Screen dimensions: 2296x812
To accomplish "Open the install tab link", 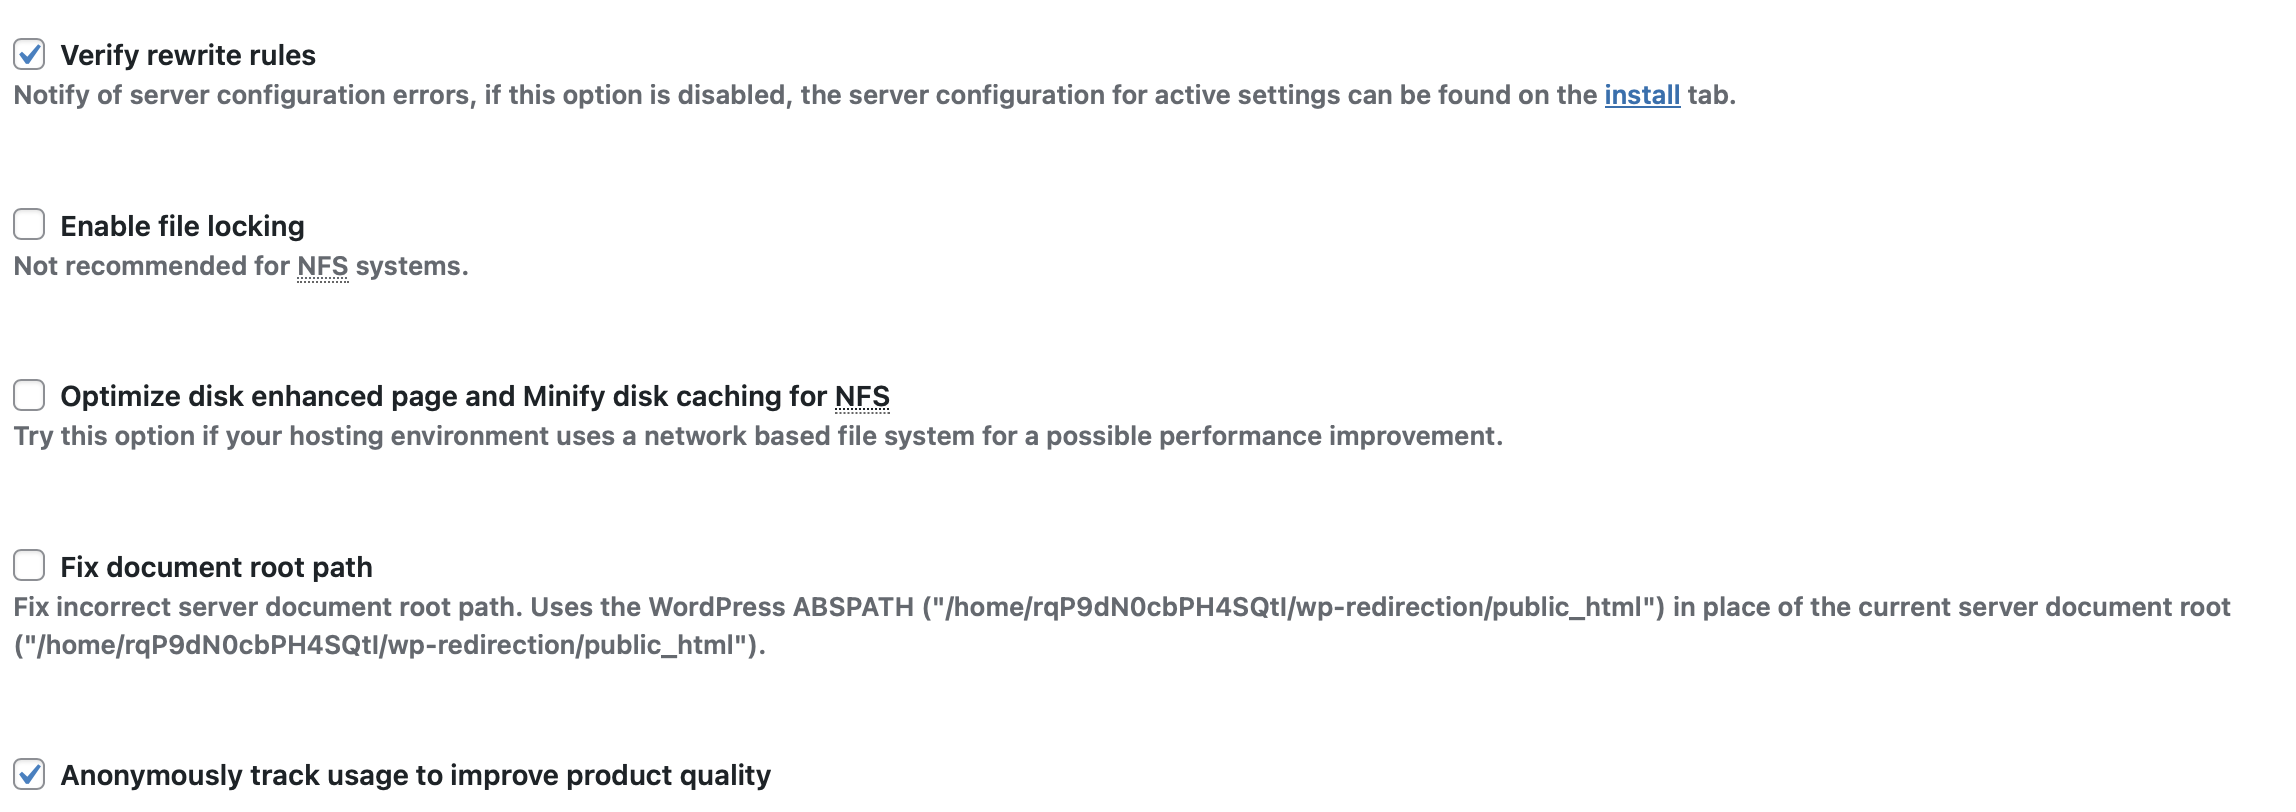I will pos(1642,95).
